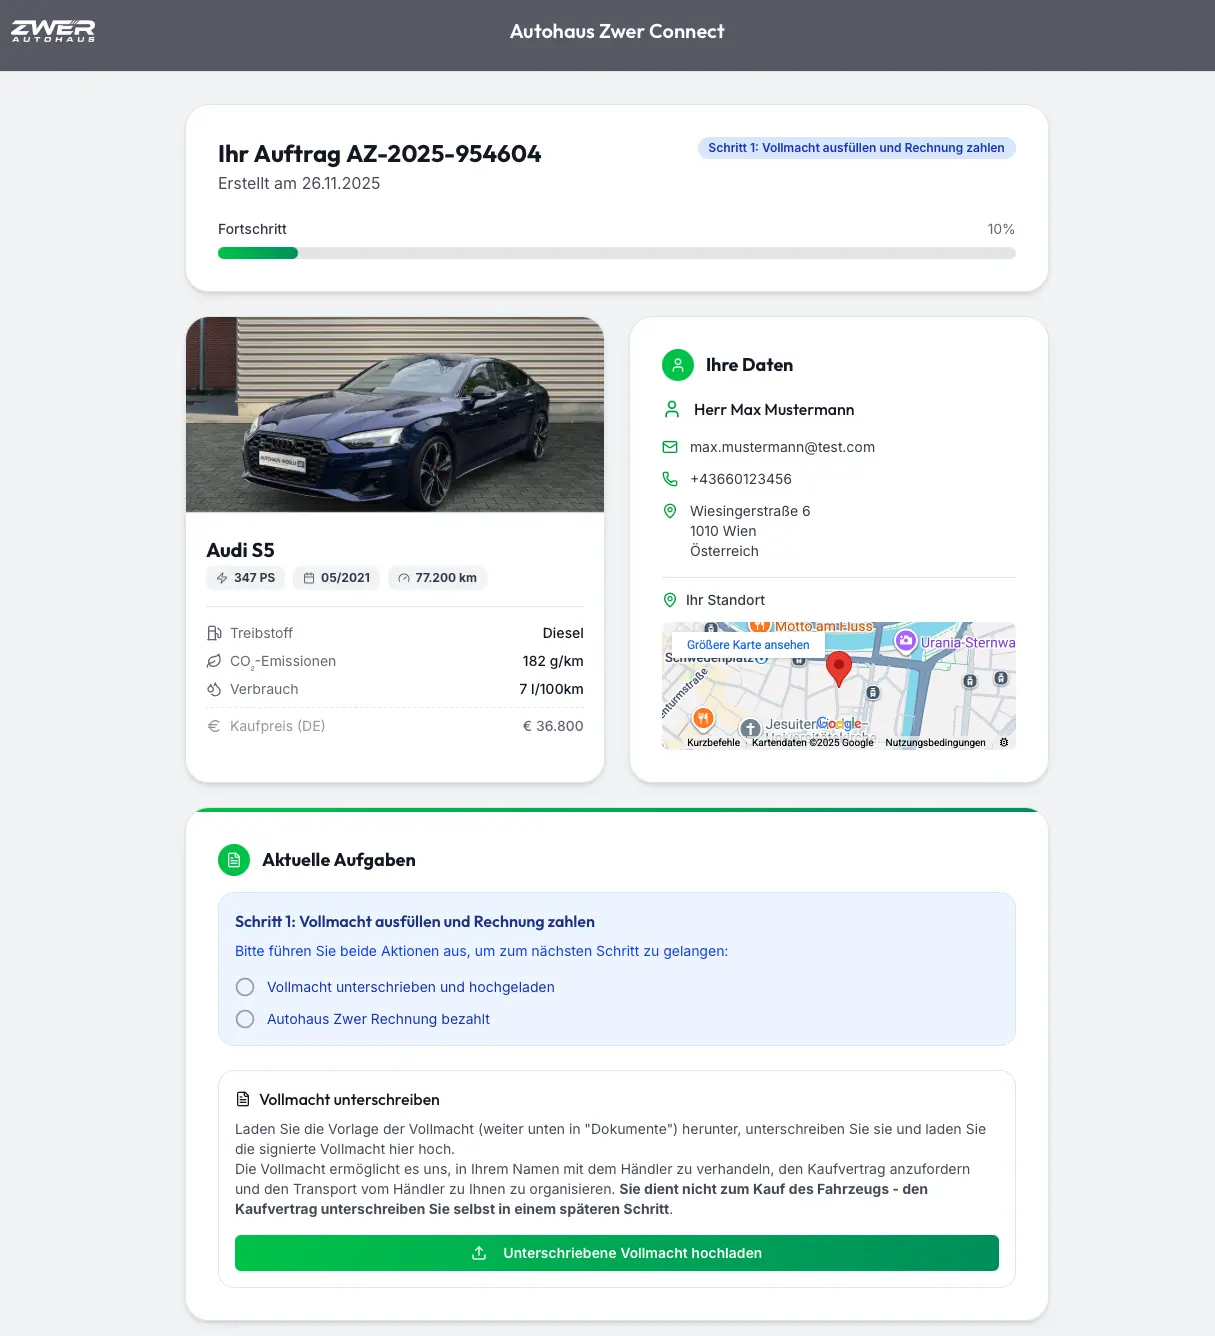The image size is (1215, 1336).
Task: Click the CO2-Emissionen leaf icon
Action: coord(214,660)
